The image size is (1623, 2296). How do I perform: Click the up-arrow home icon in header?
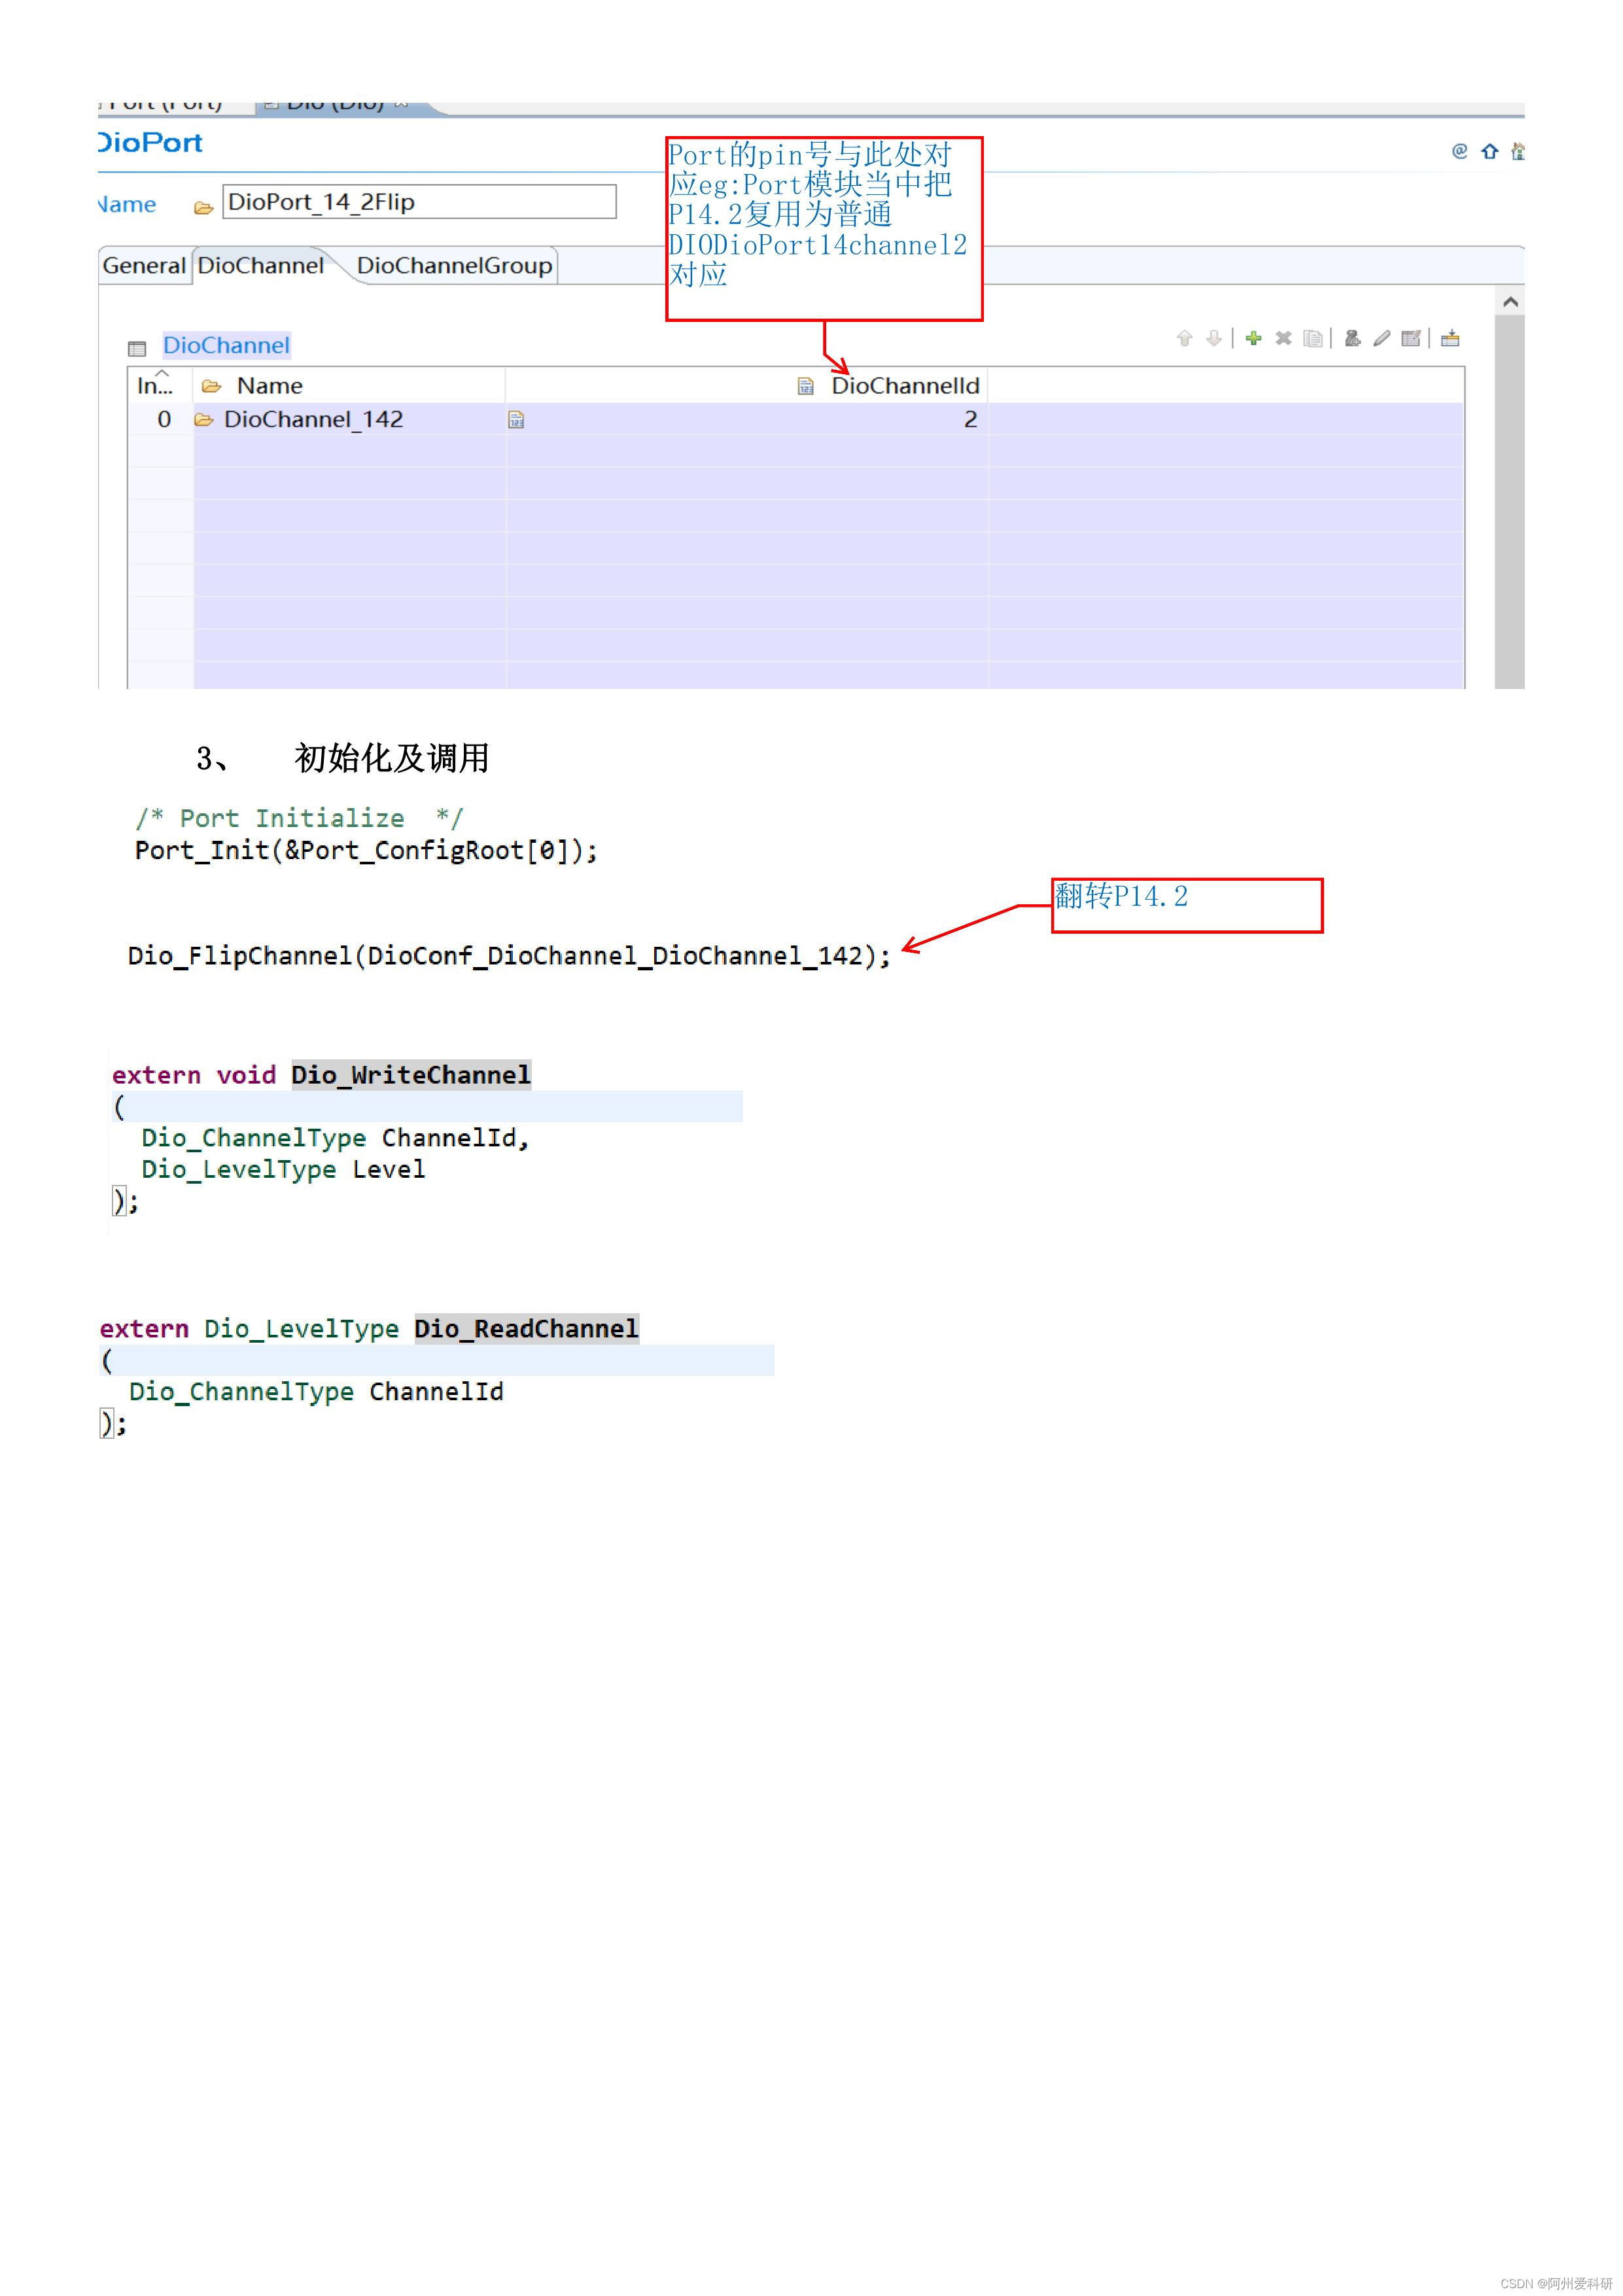click(1490, 151)
